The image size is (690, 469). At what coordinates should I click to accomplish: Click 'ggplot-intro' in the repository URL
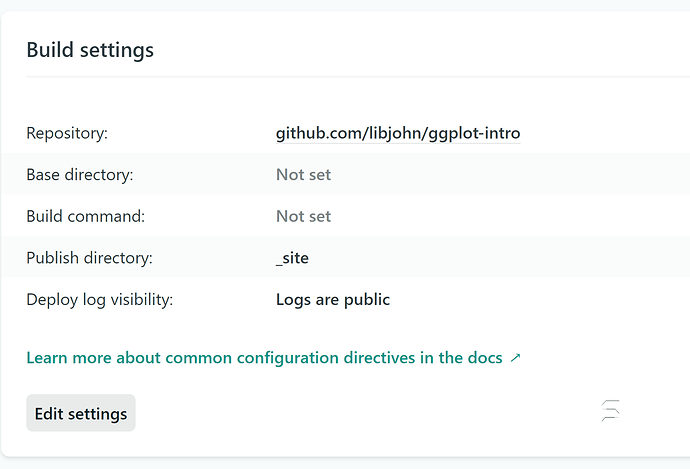pos(474,133)
